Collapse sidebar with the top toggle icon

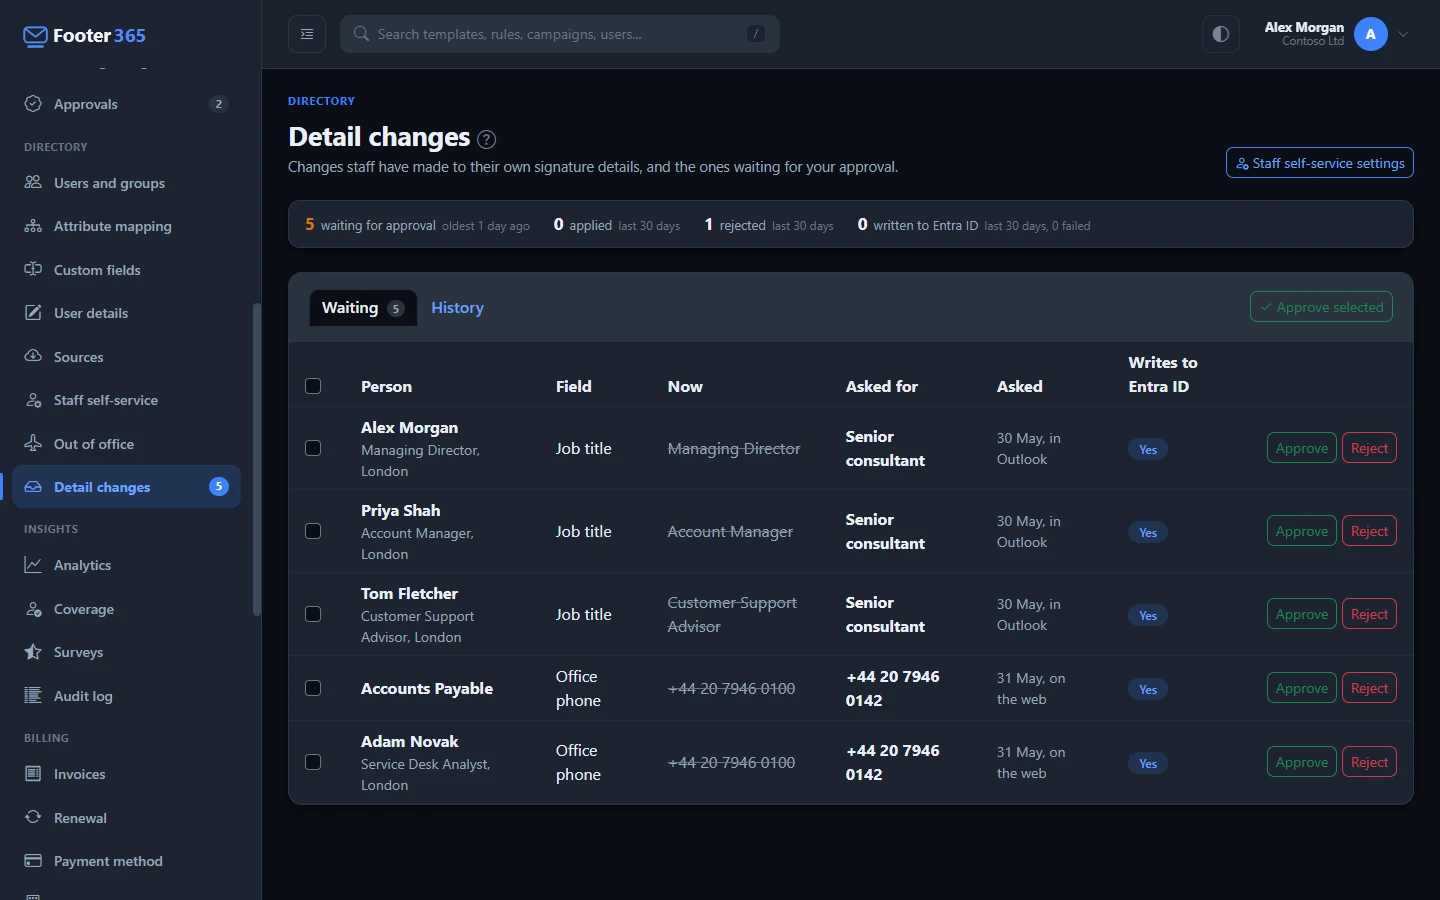tap(307, 34)
